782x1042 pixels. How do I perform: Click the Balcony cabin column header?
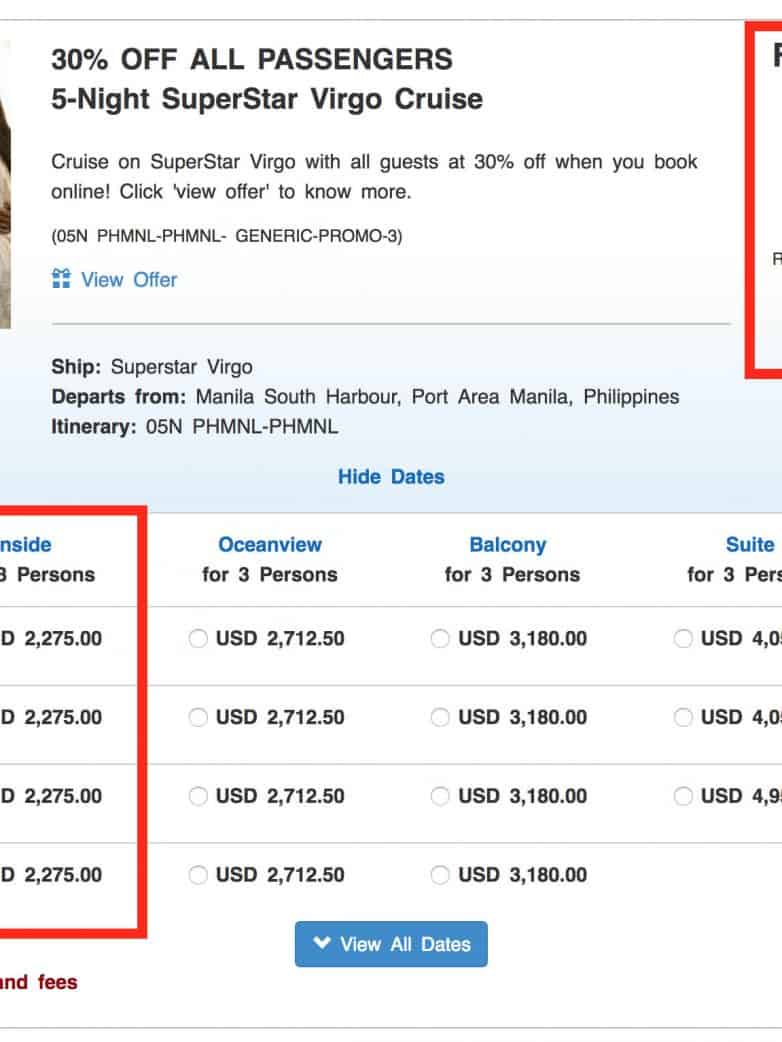(x=508, y=545)
